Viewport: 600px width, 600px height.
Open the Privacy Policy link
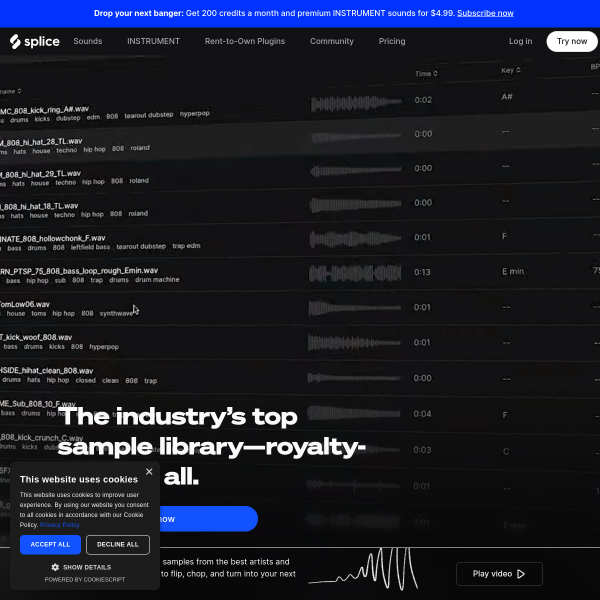coord(59,525)
